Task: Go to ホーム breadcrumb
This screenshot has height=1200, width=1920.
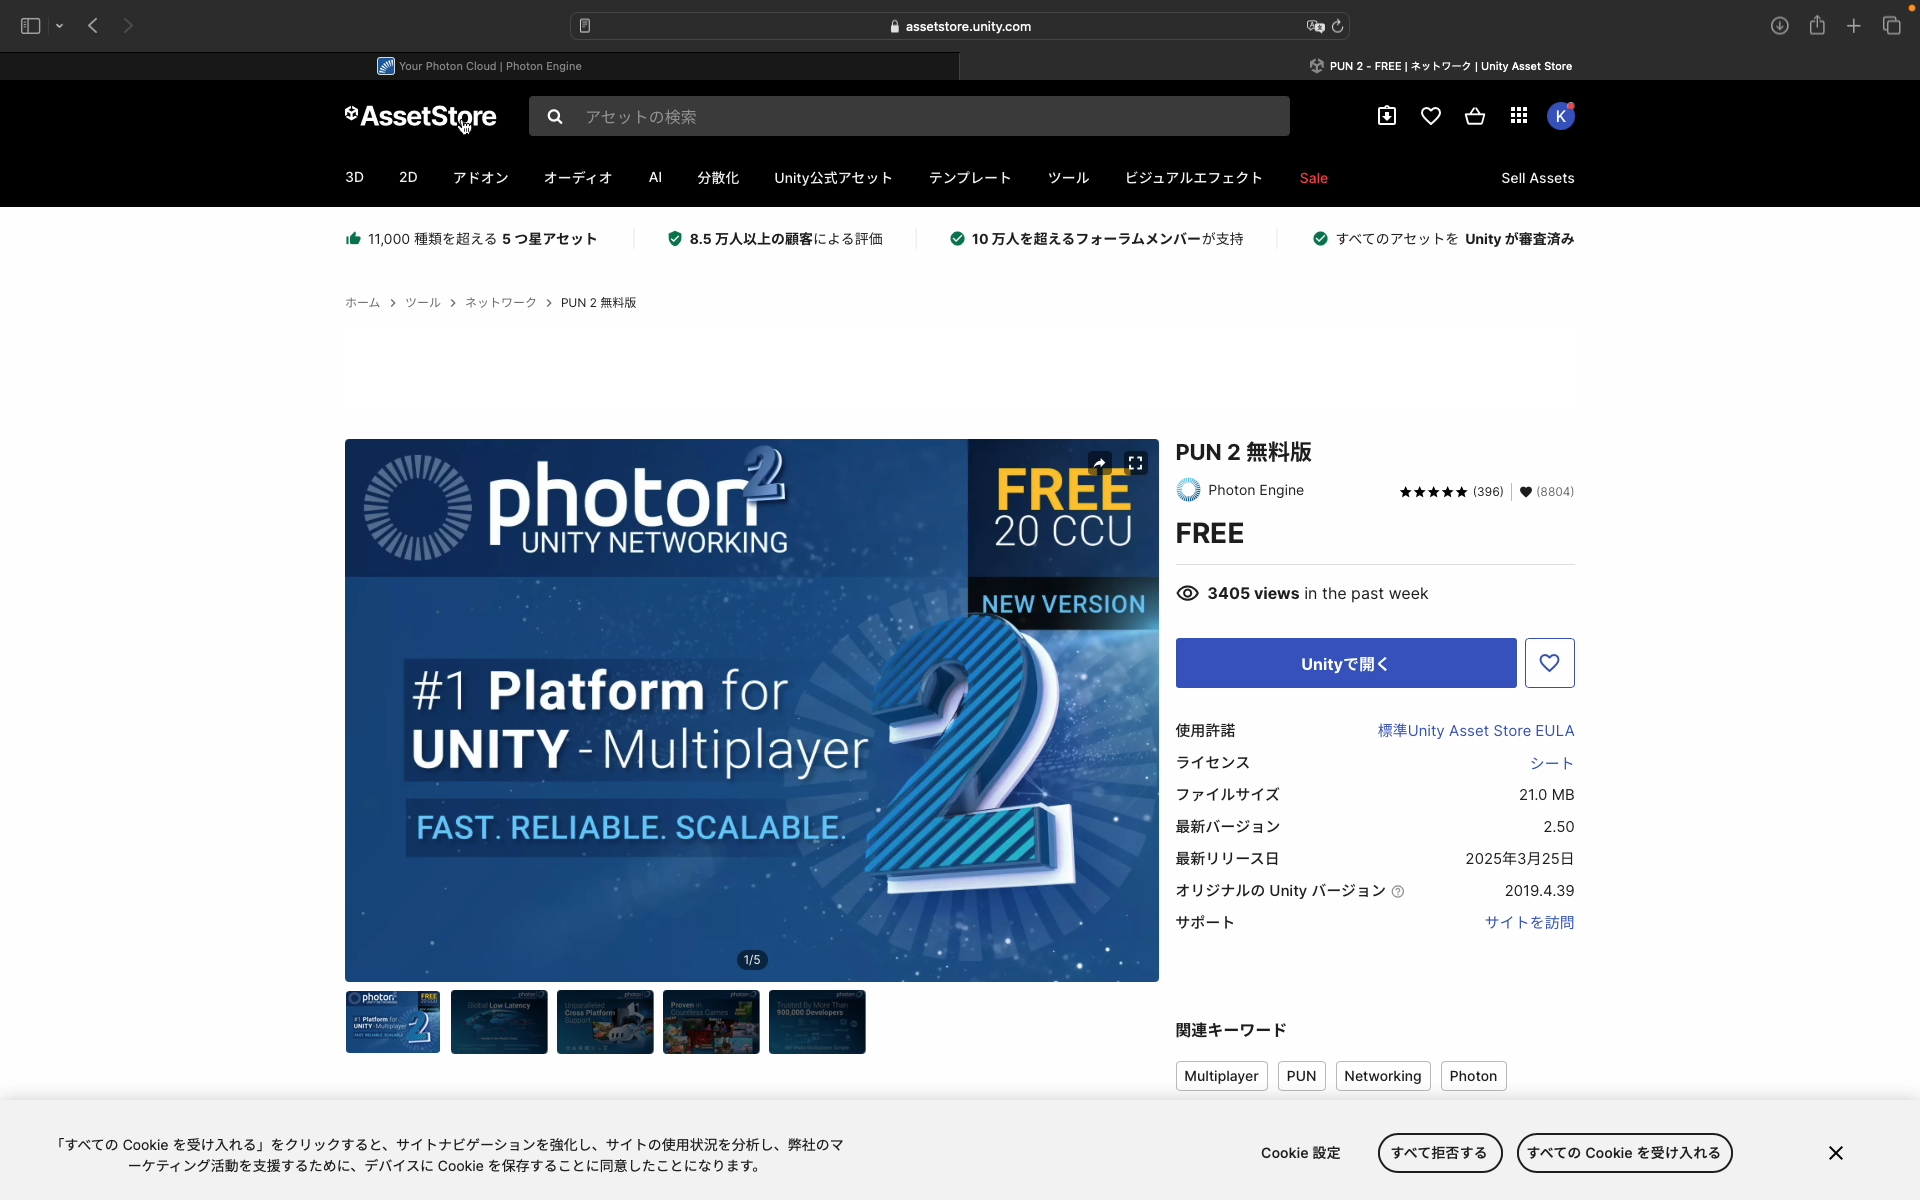Action: (362, 302)
